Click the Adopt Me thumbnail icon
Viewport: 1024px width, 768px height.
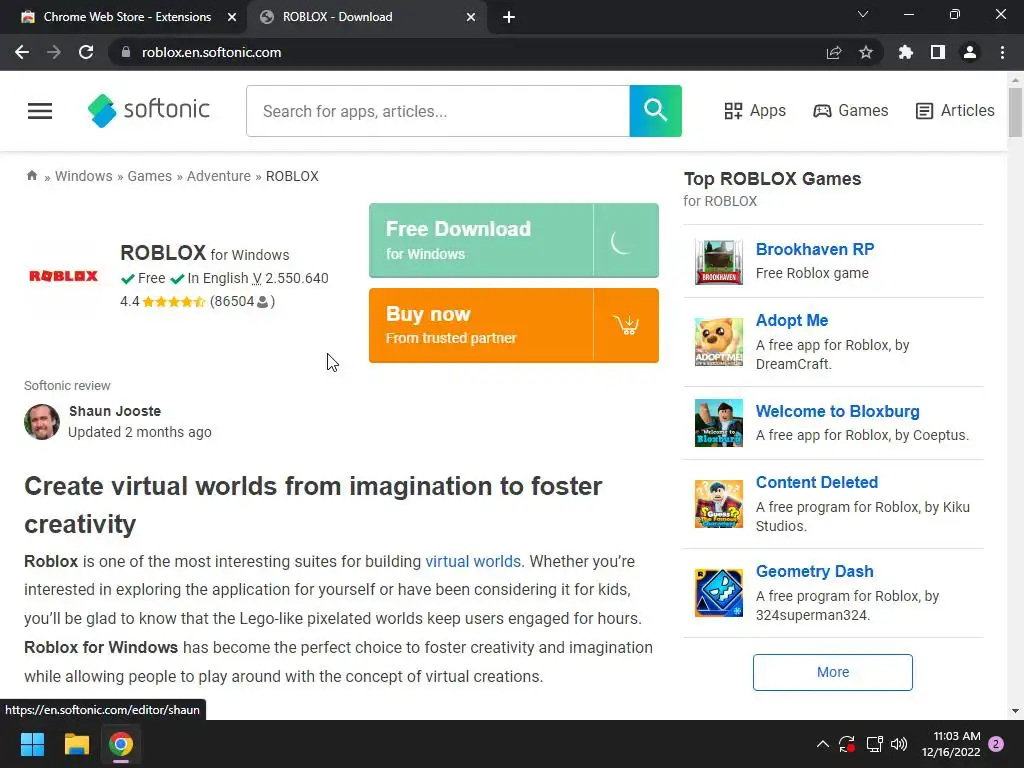click(x=719, y=342)
